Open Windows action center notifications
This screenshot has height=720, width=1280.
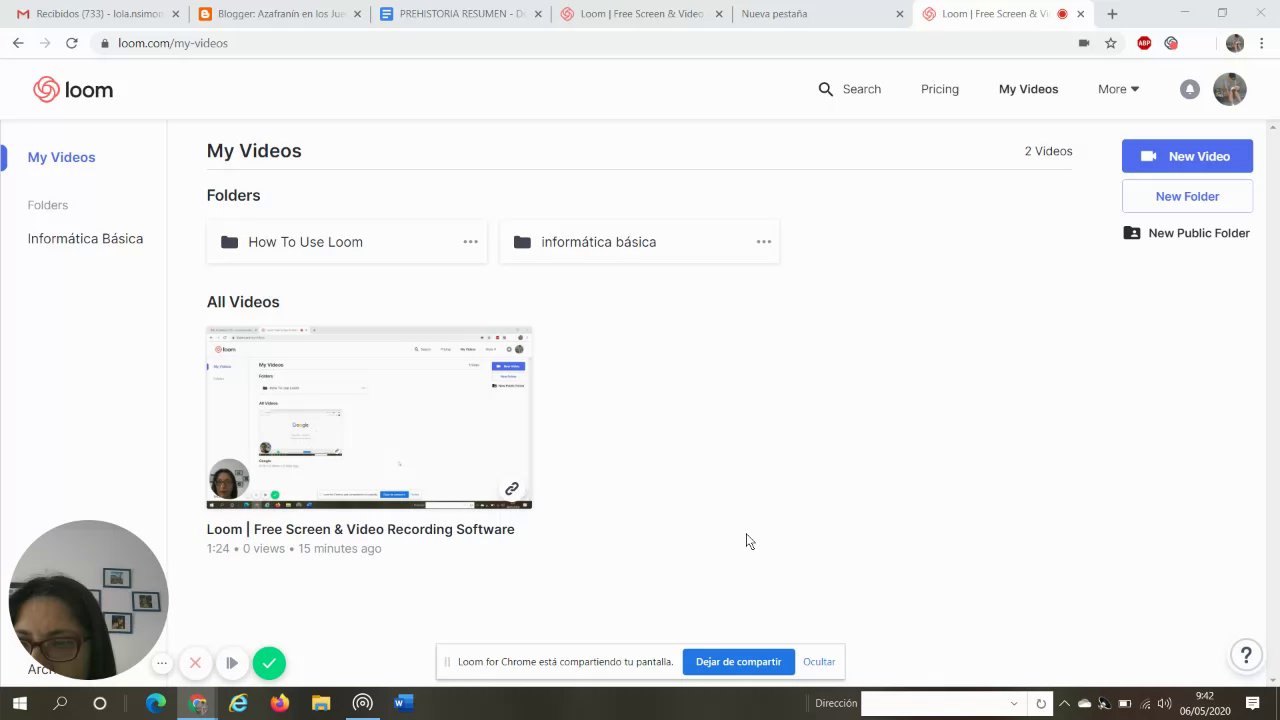click(x=1252, y=703)
